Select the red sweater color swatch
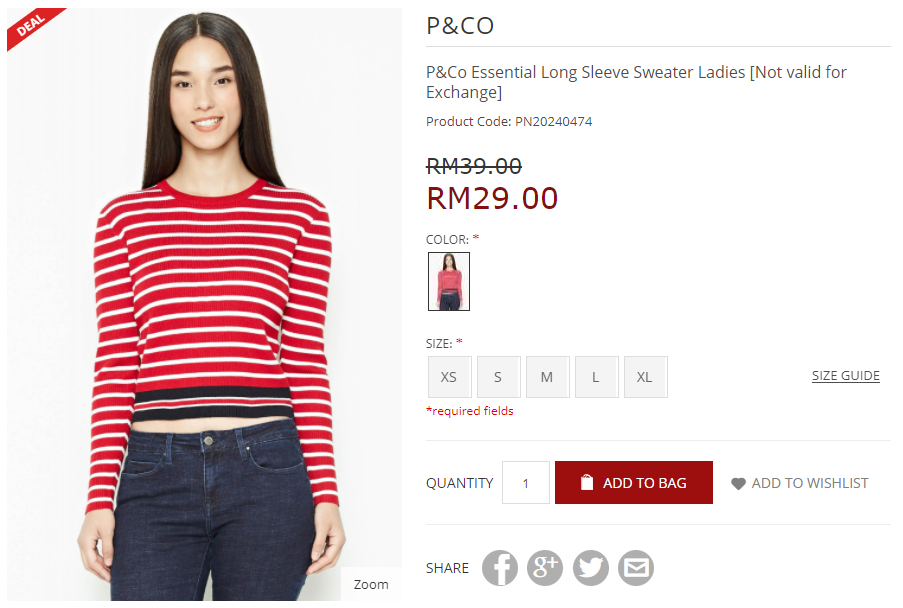The image size is (903, 608). 449,282
